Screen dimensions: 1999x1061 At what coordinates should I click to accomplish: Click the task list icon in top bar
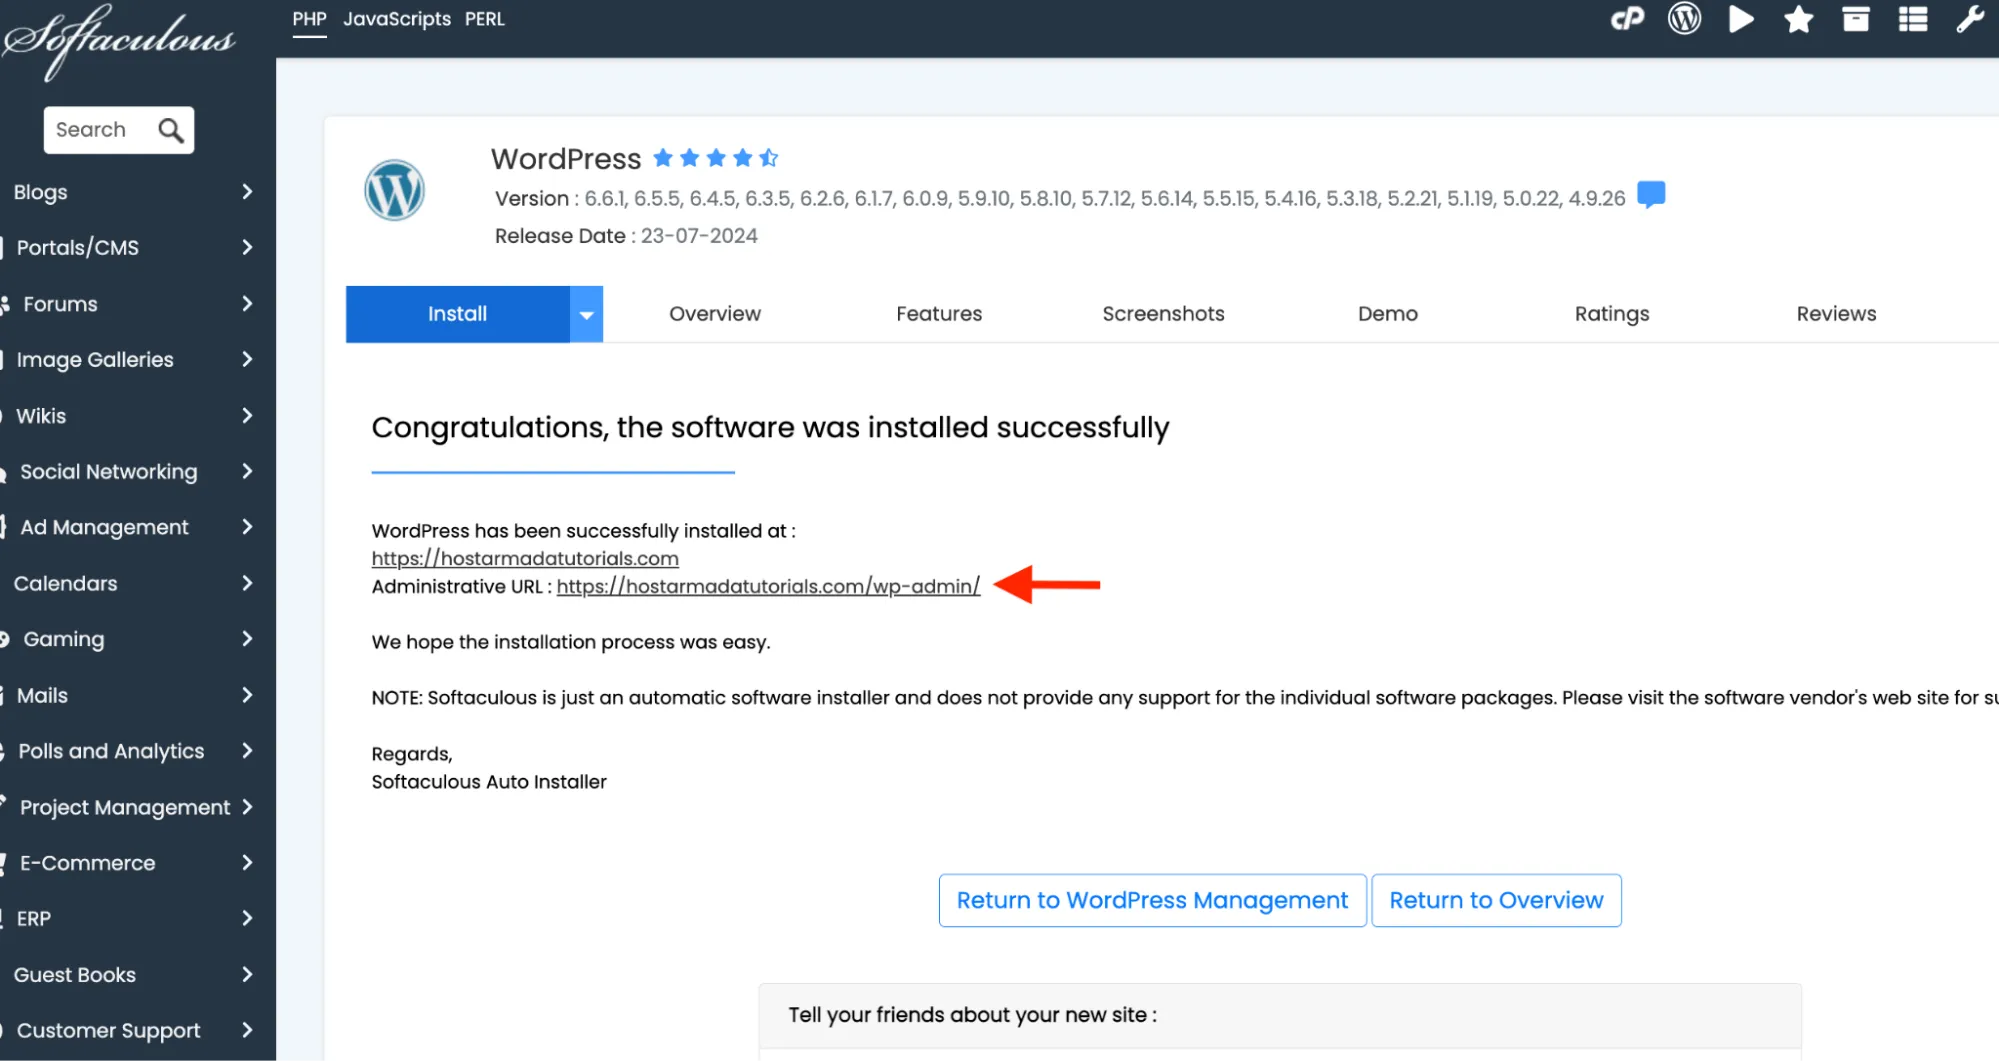coord(1913,19)
